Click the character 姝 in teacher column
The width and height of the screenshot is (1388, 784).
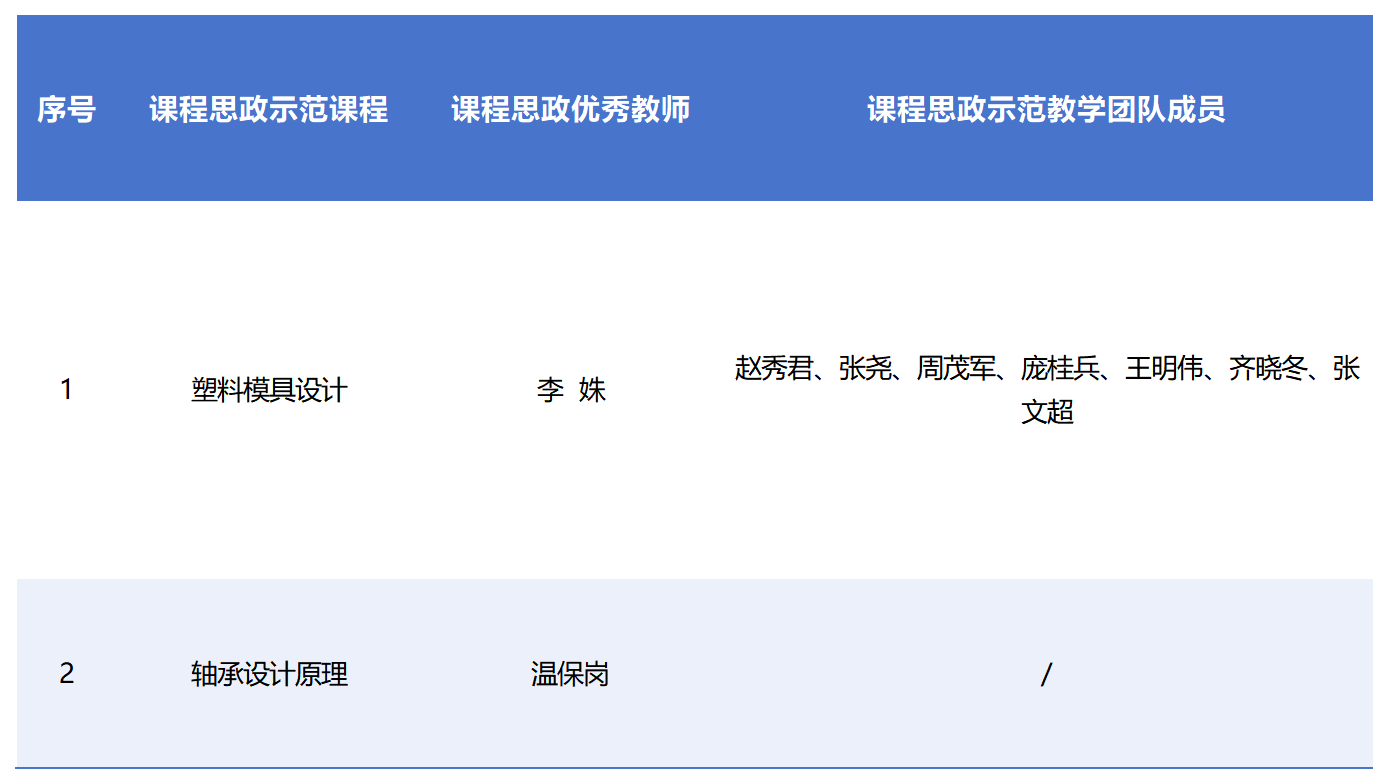[592, 389]
